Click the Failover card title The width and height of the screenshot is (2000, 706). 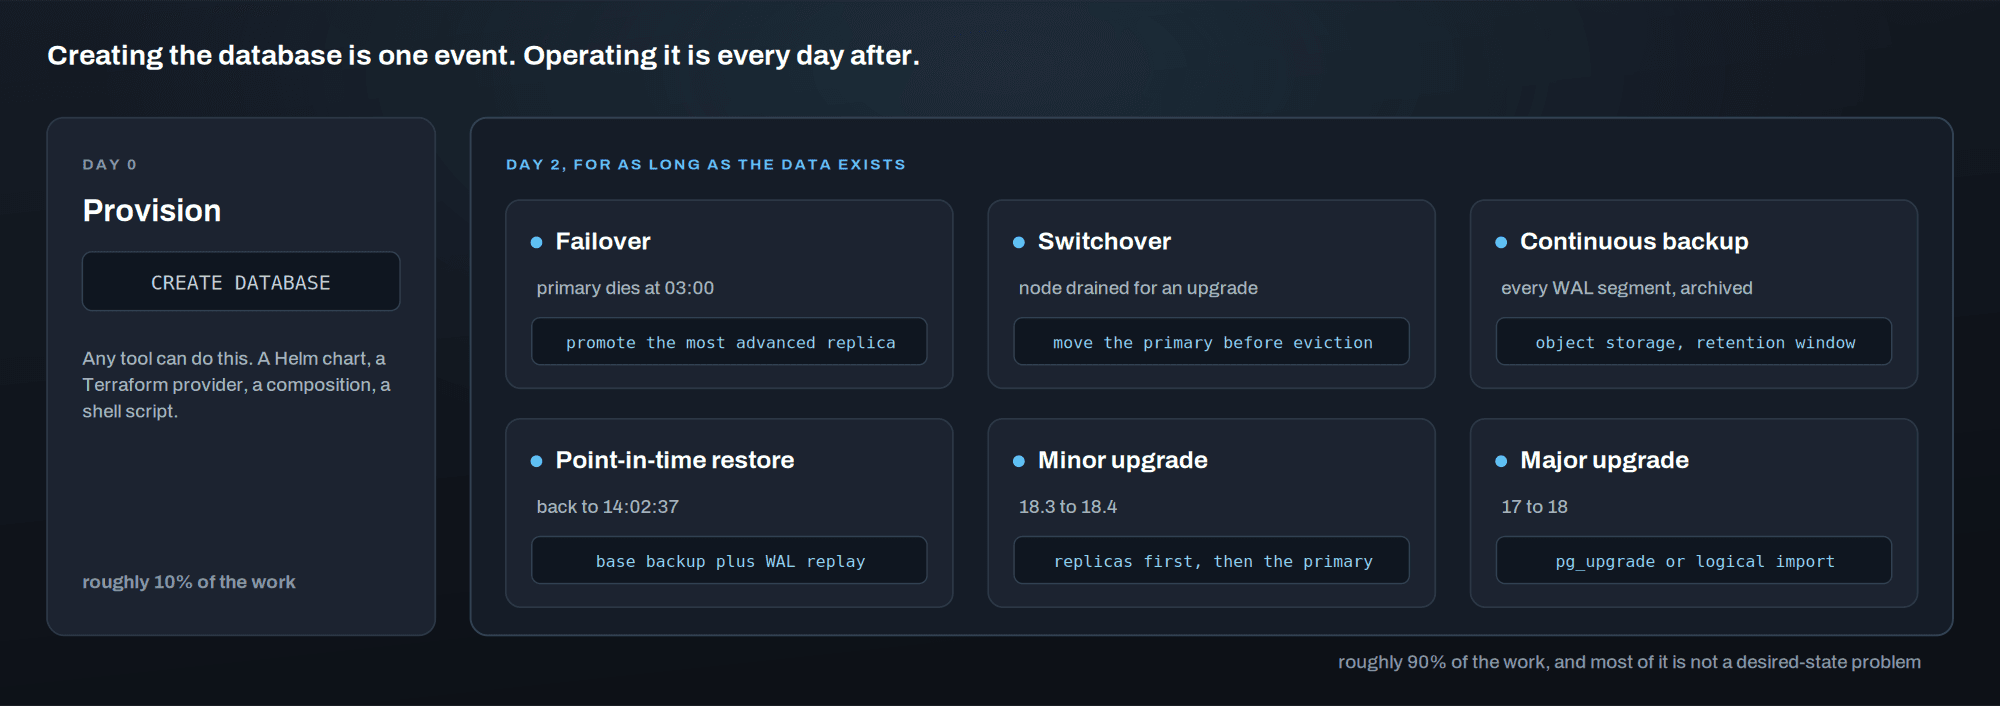(603, 242)
